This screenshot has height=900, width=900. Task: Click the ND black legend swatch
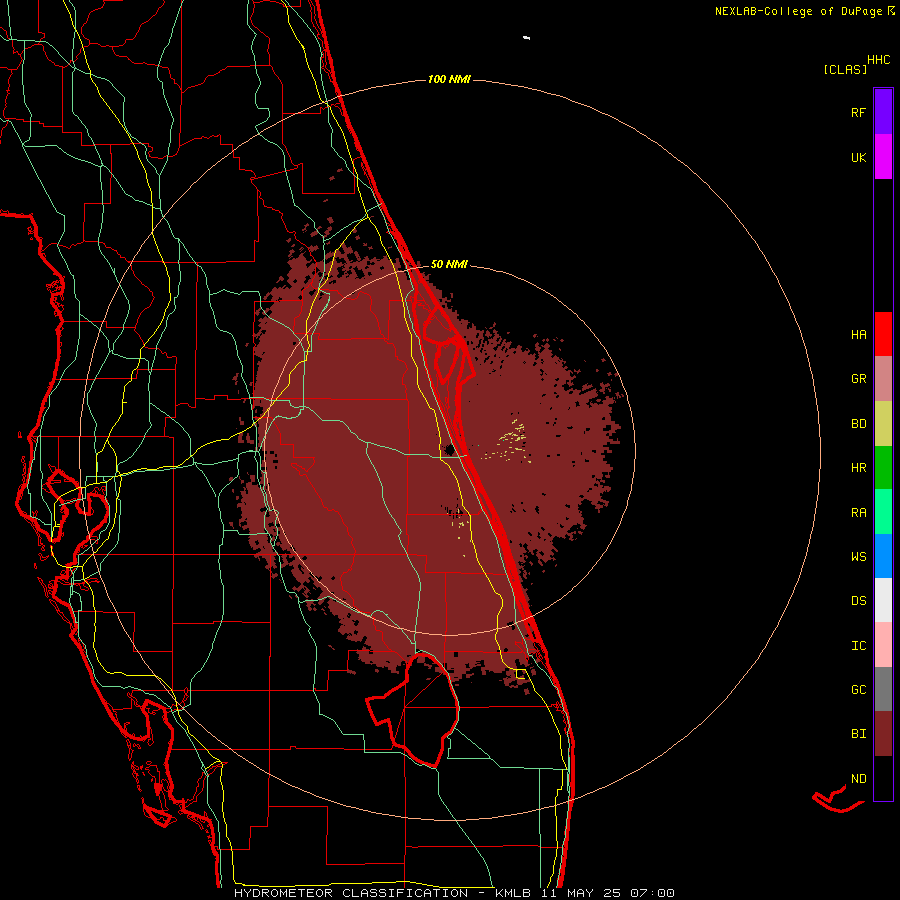[x=883, y=778]
